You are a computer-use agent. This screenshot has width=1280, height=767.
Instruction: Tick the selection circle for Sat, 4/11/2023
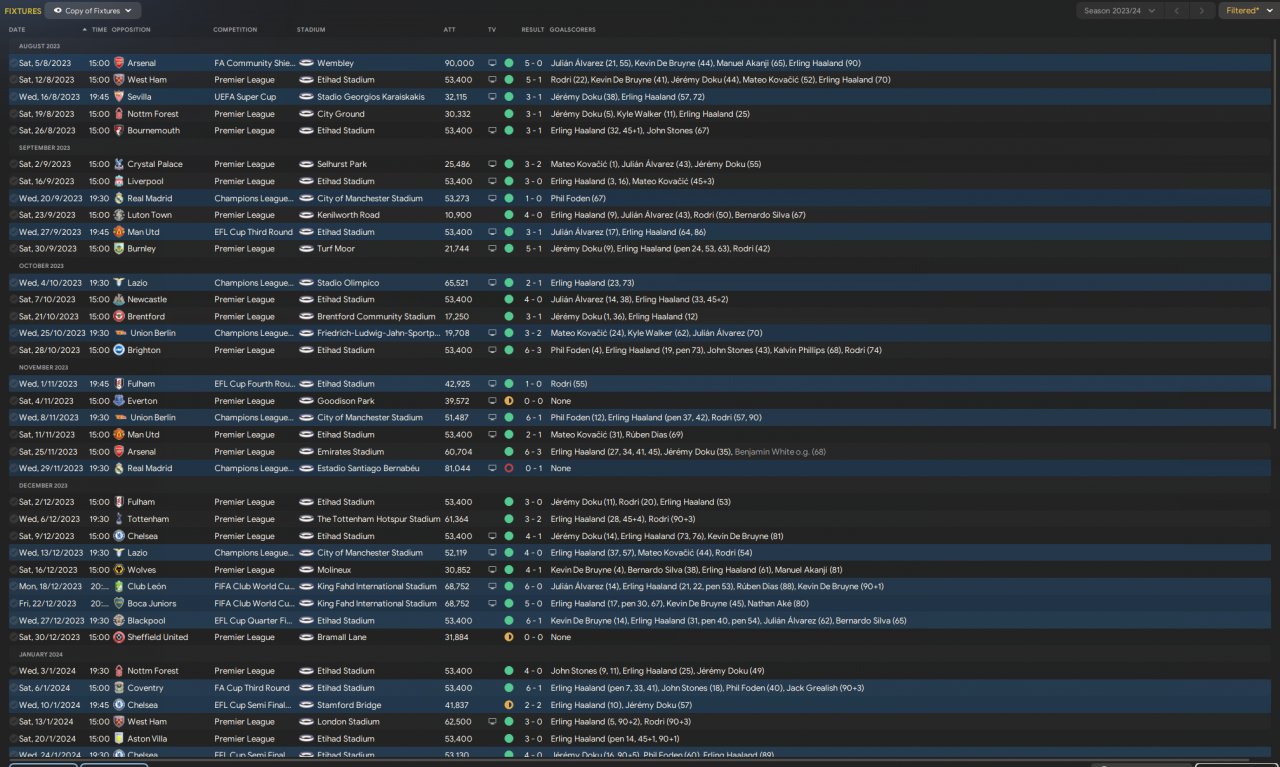click(x=14, y=401)
